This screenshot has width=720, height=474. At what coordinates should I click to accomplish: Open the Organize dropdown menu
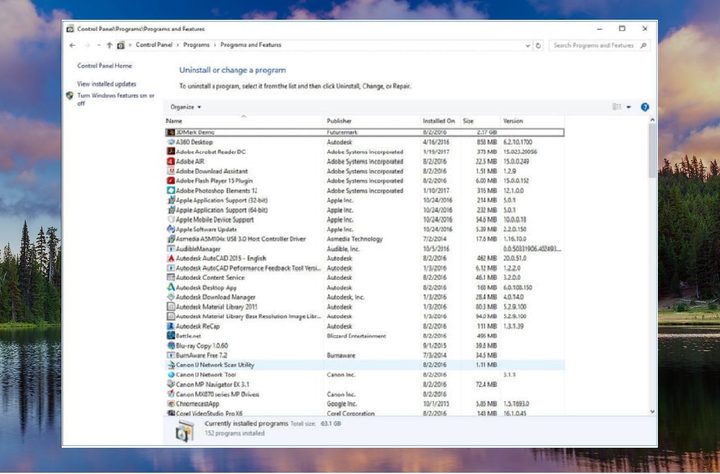click(x=186, y=107)
